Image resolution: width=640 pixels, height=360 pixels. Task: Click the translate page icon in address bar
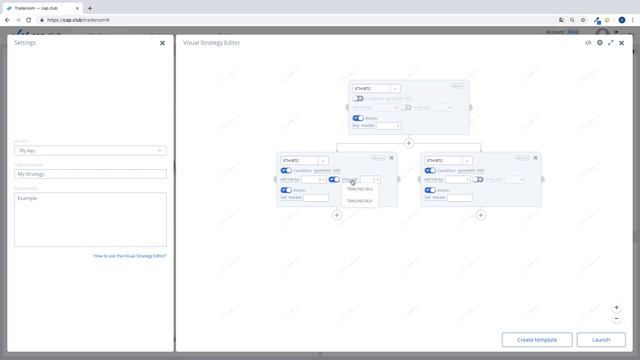click(x=562, y=20)
